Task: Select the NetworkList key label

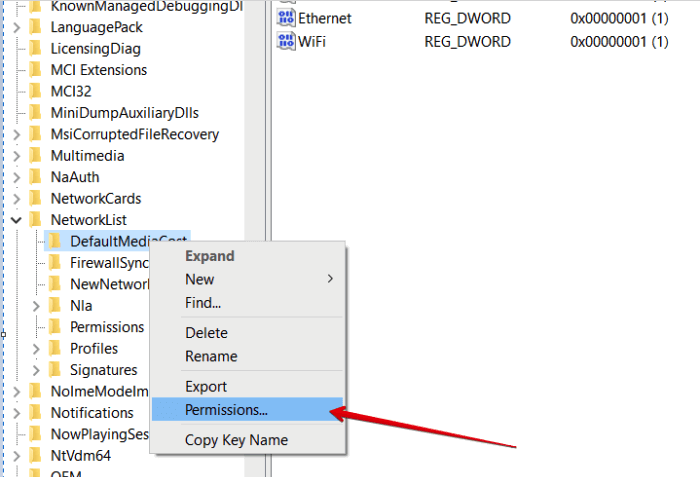Action: click(89, 220)
